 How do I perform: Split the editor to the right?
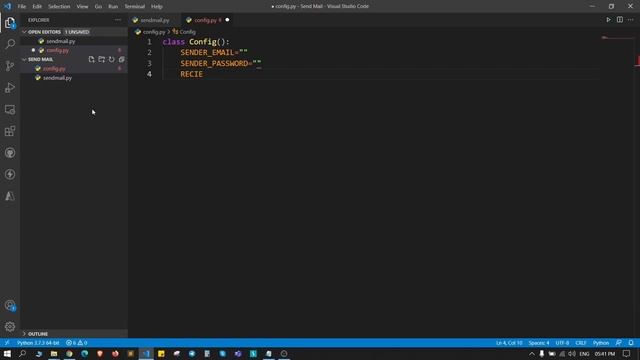click(x=620, y=20)
